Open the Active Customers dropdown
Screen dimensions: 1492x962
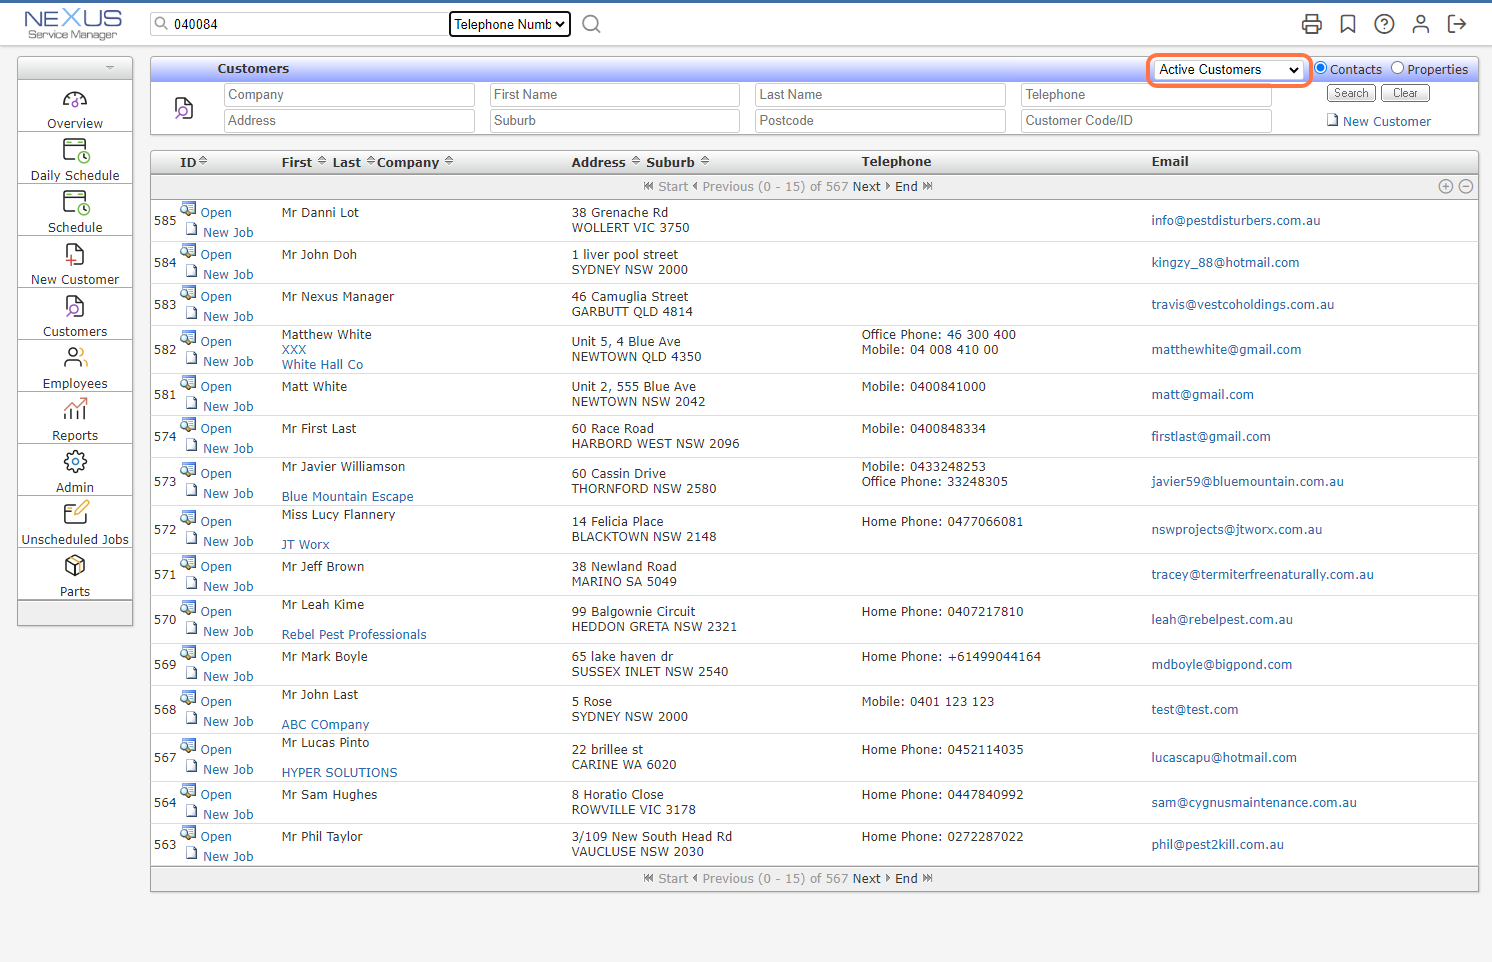point(1228,70)
